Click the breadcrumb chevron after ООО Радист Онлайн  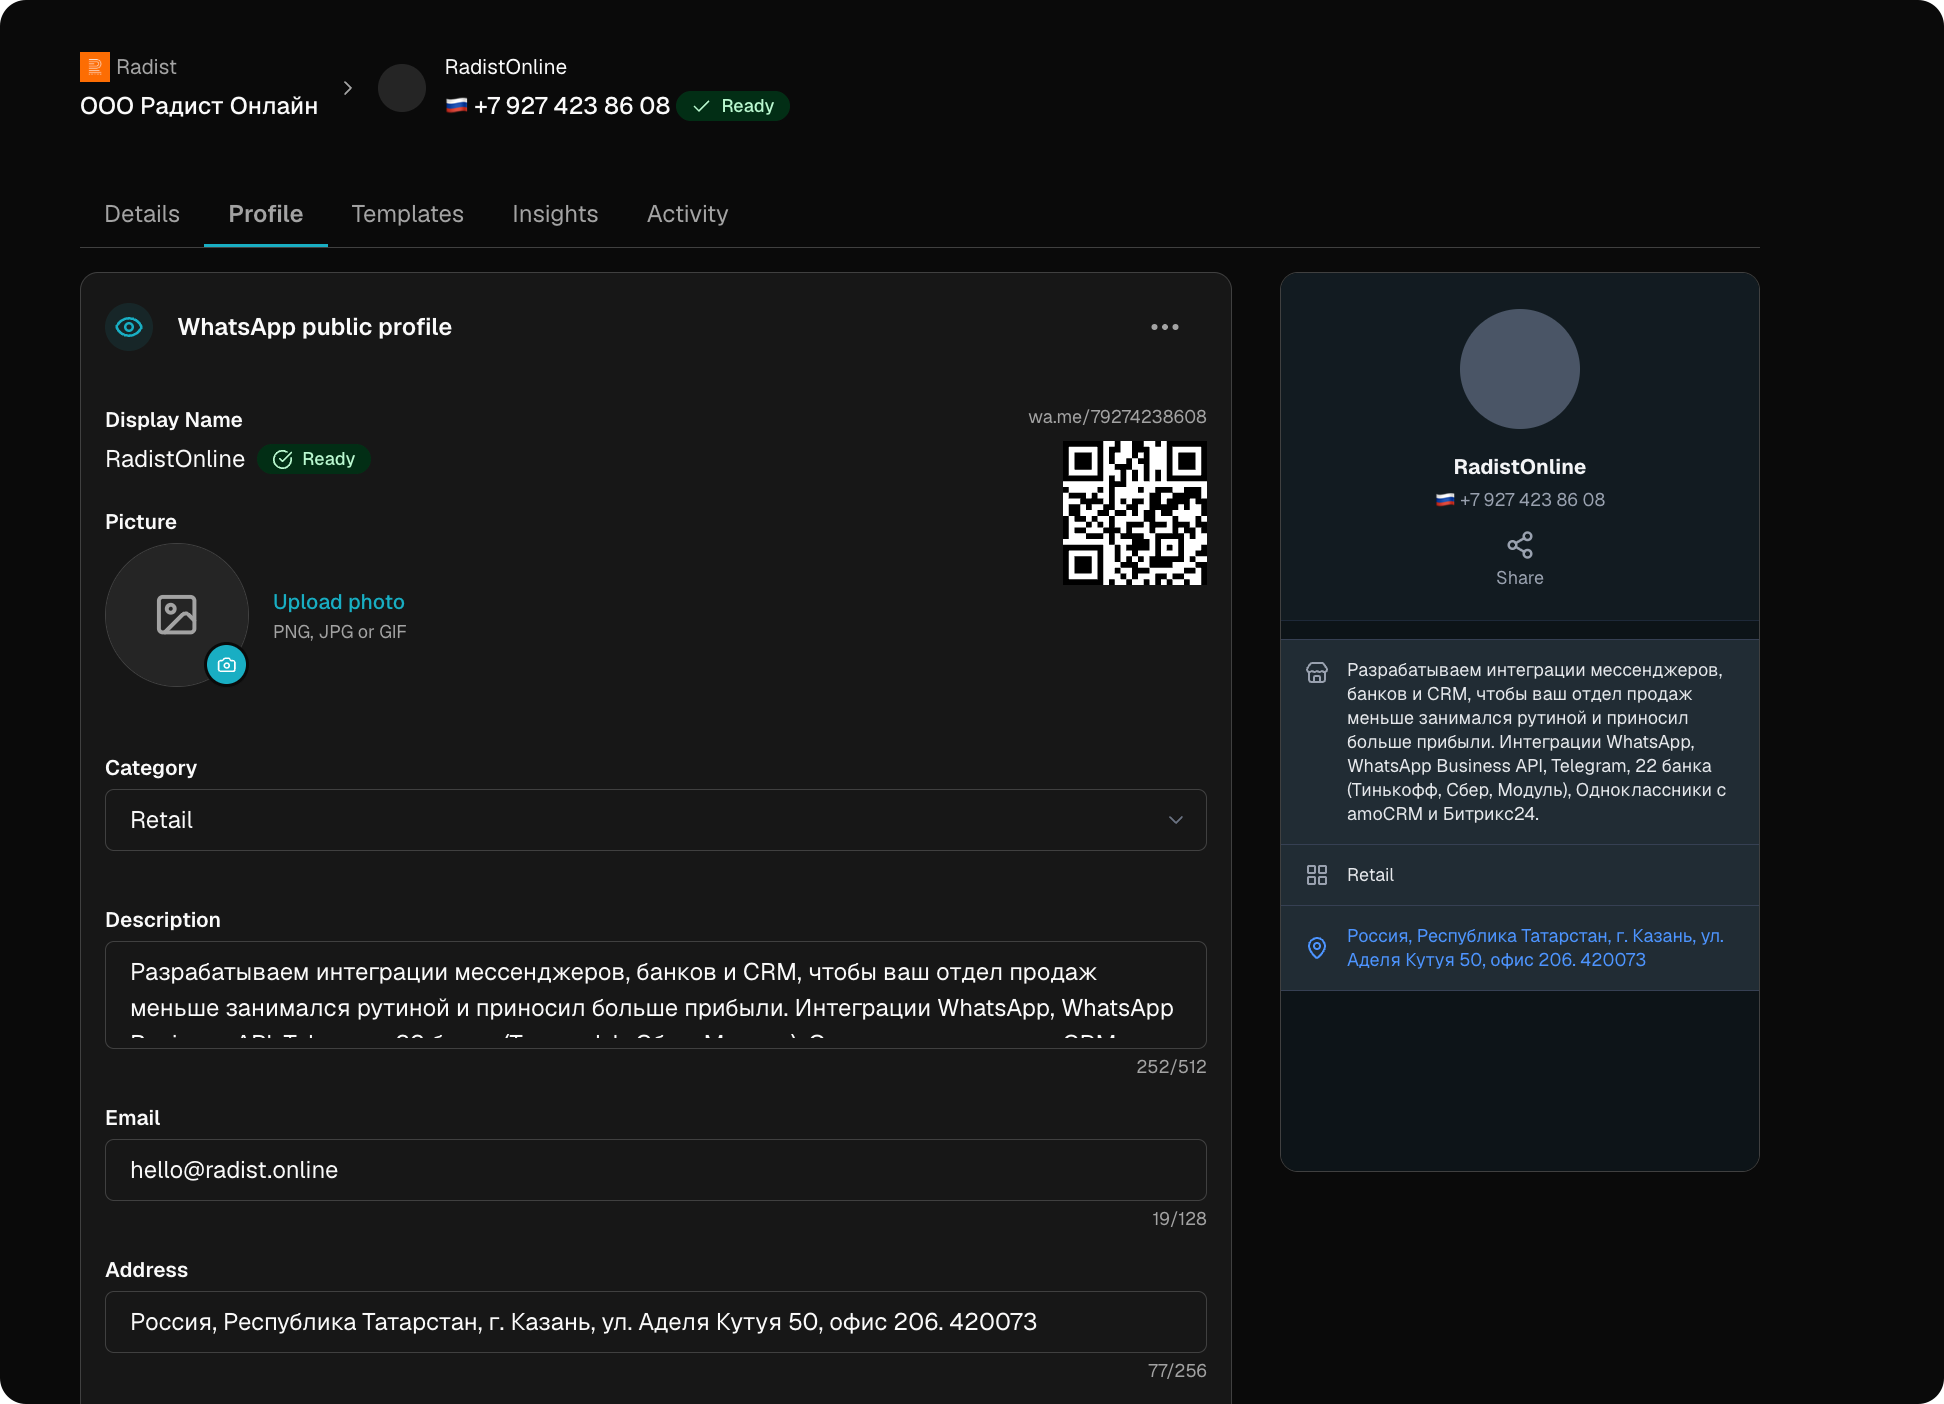(347, 88)
